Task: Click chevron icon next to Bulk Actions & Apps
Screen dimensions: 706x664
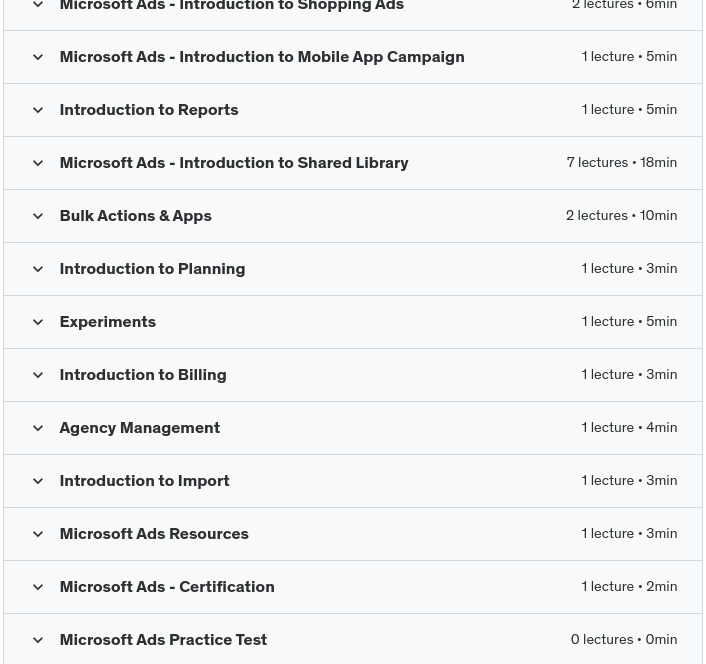Action: click(38, 216)
